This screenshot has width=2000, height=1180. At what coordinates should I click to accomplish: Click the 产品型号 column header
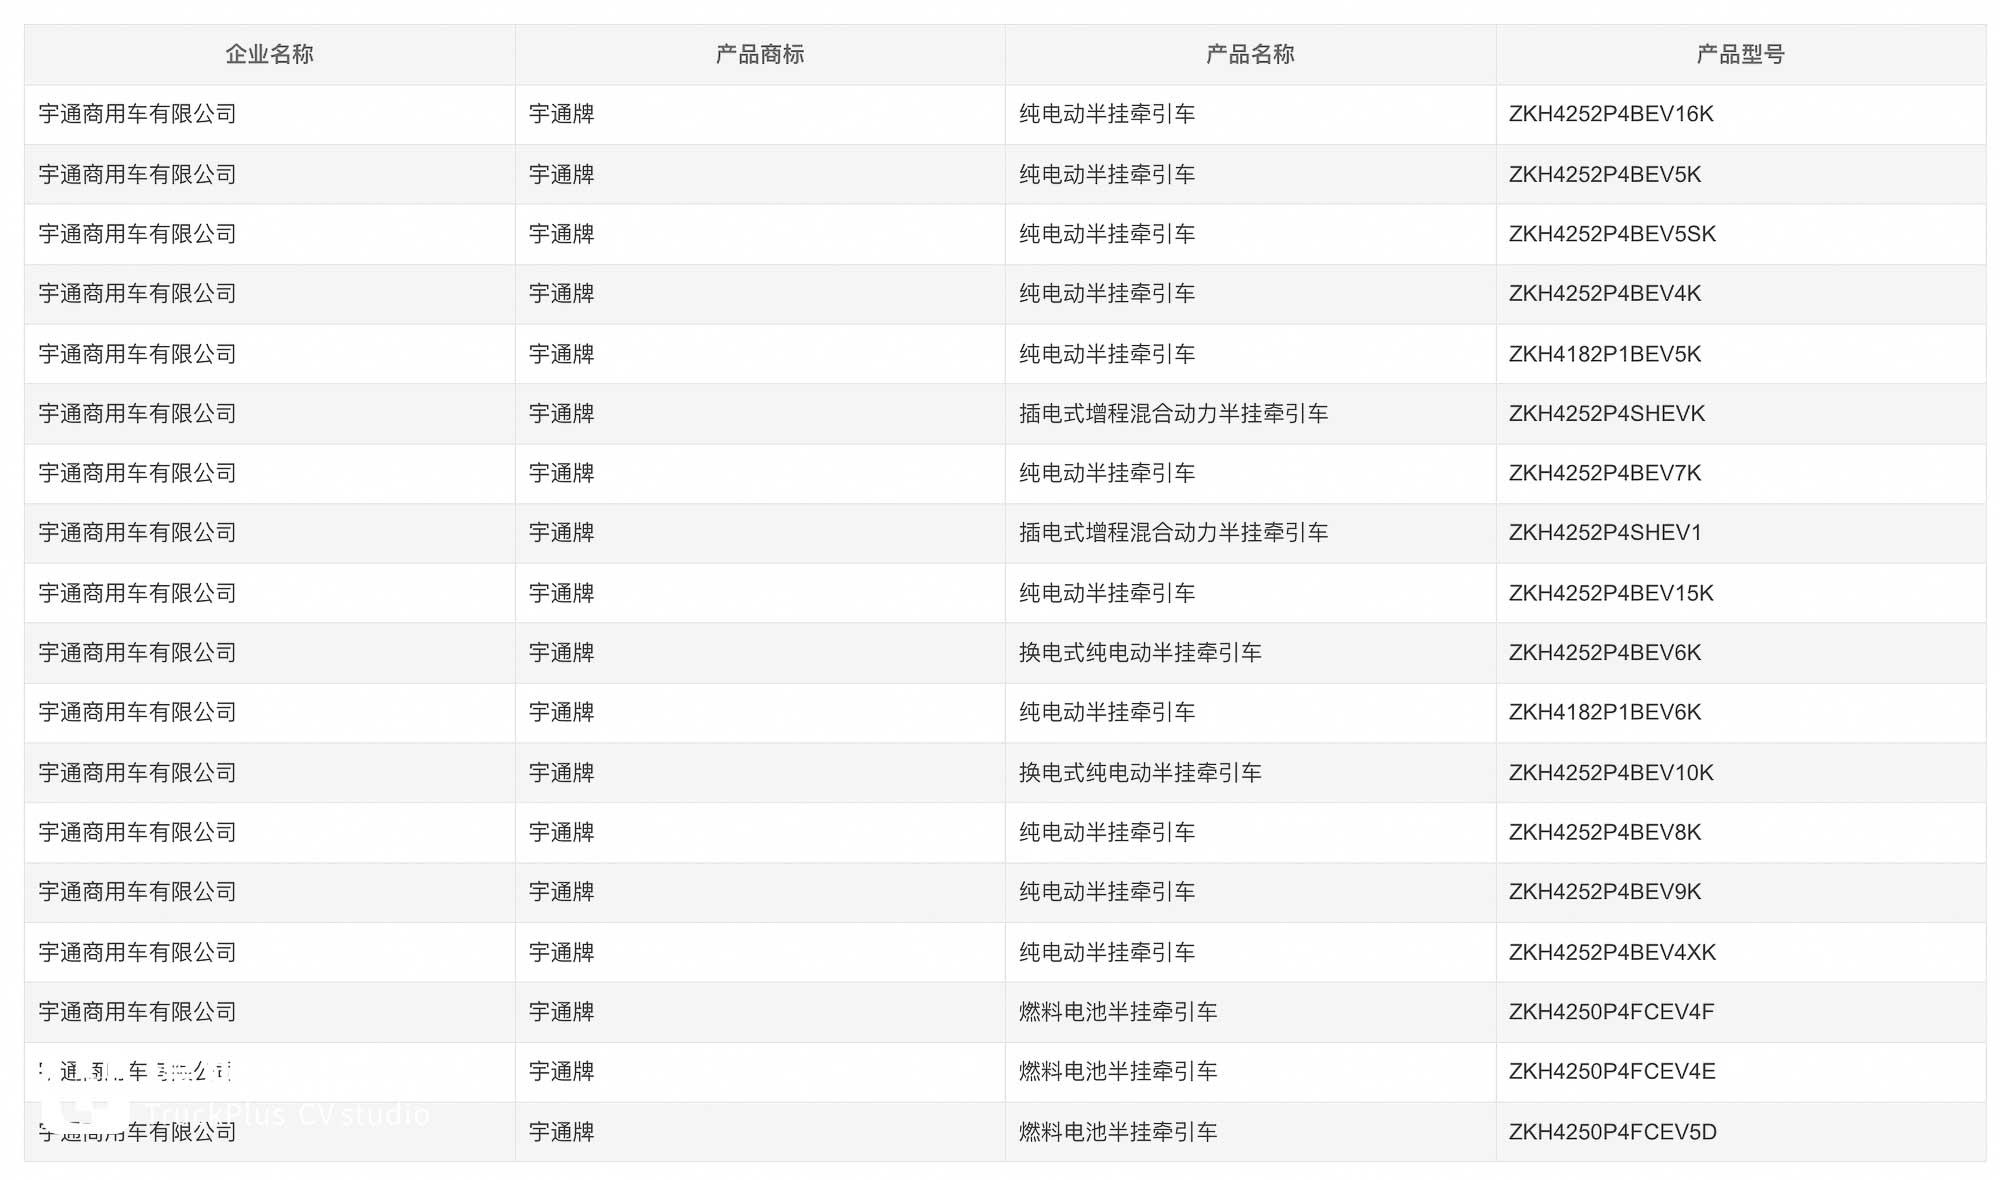[x=1740, y=54]
